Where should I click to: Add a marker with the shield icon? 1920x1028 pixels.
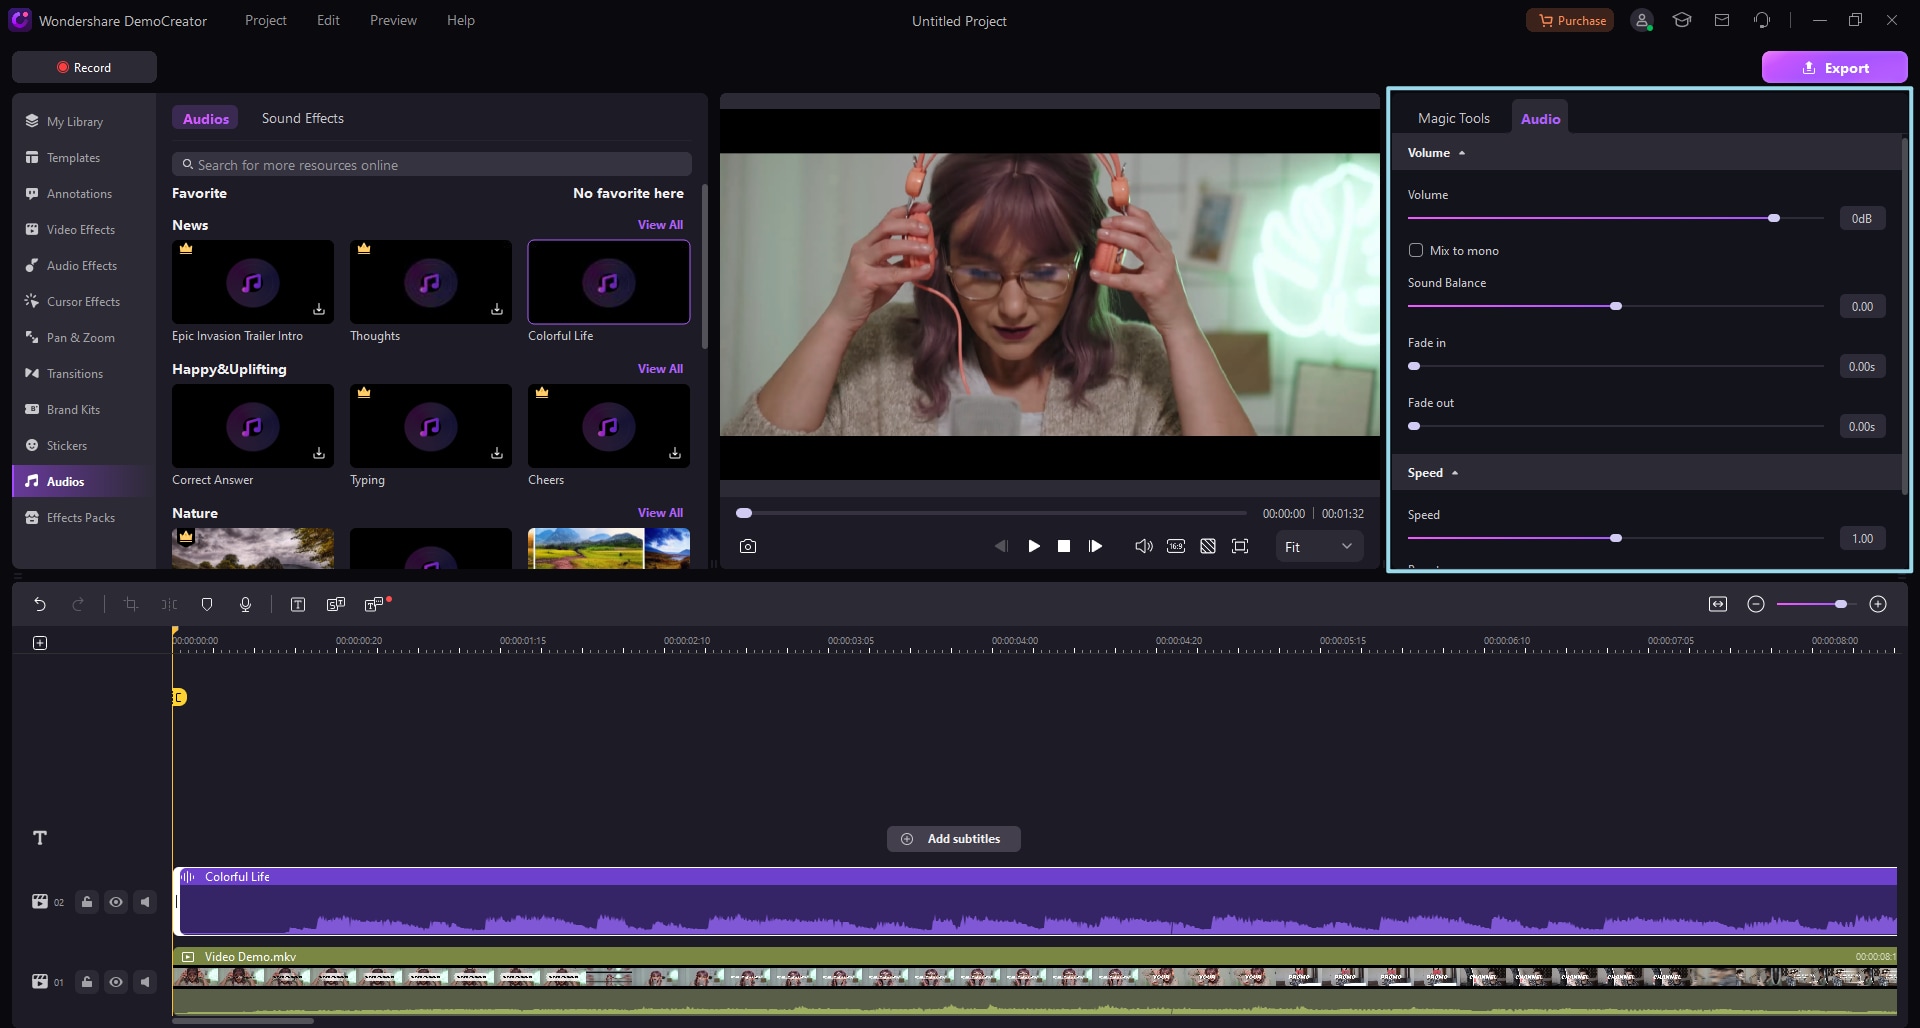(207, 604)
